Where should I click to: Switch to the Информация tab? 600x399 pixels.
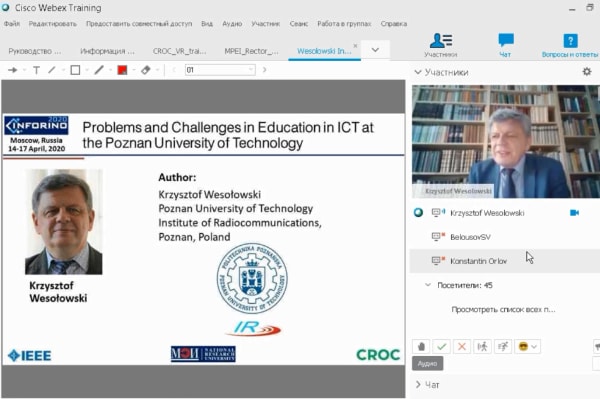click(x=108, y=51)
